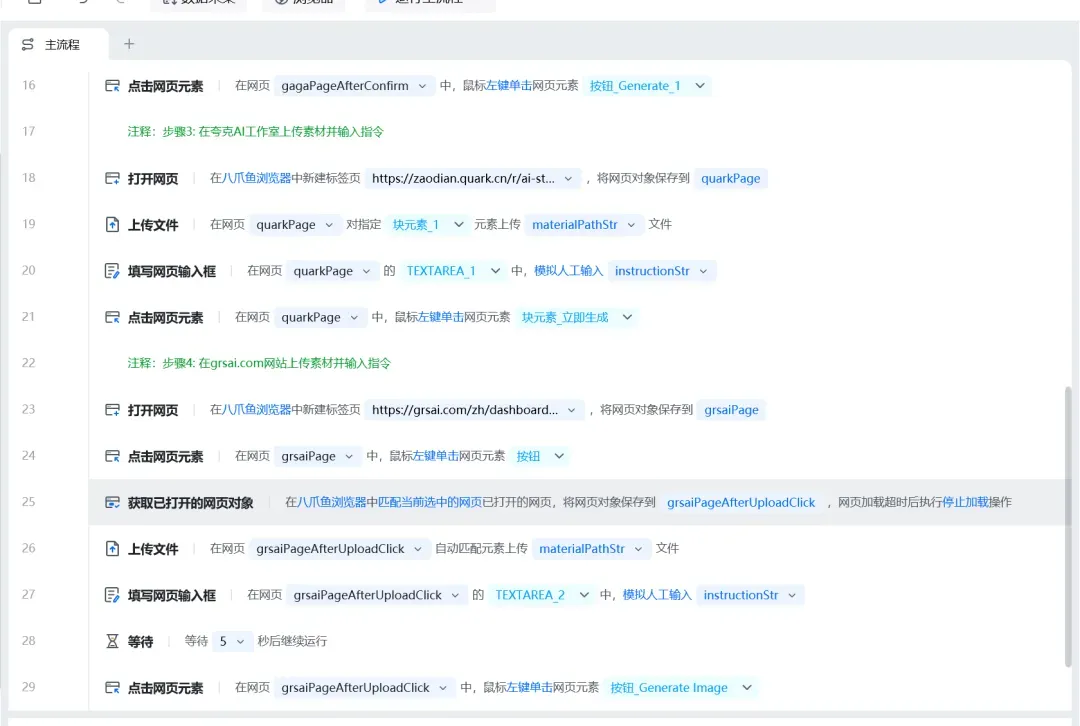
Task: Click the 左键单击 link on line 21
Action: click(x=440, y=317)
